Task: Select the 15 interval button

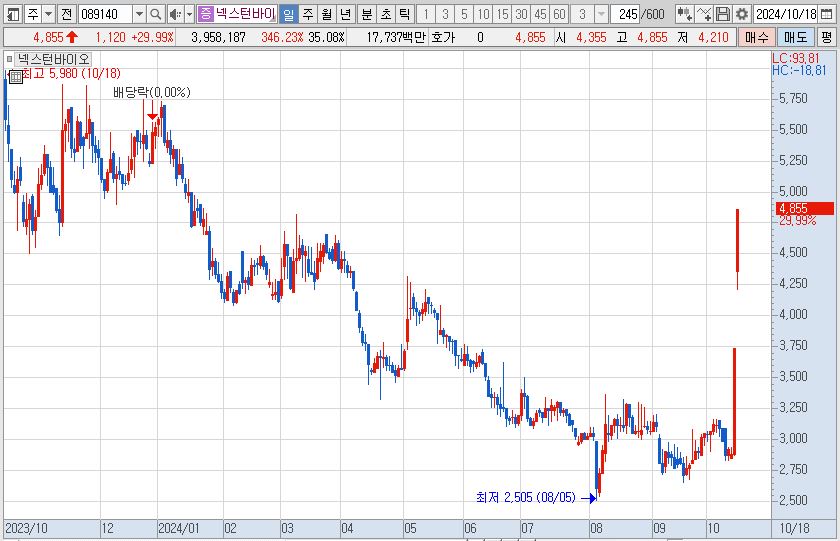Action: [x=502, y=14]
